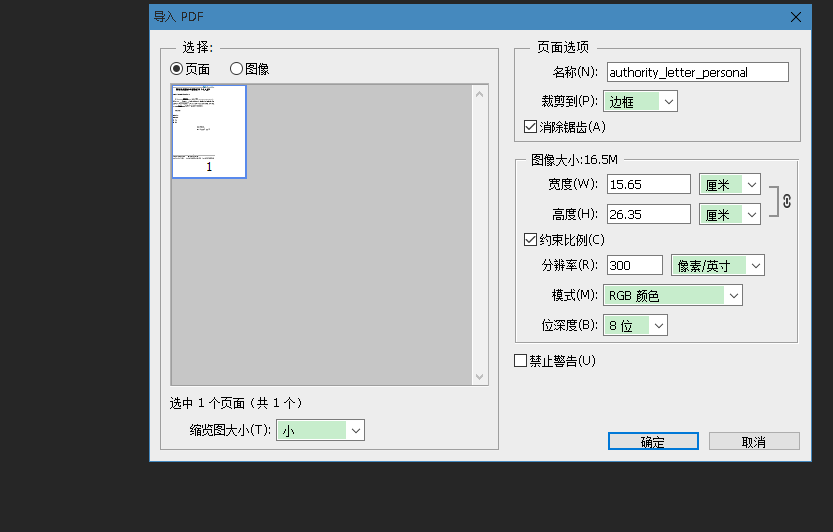Open the 缩览图大小 dropdown

point(320,430)
